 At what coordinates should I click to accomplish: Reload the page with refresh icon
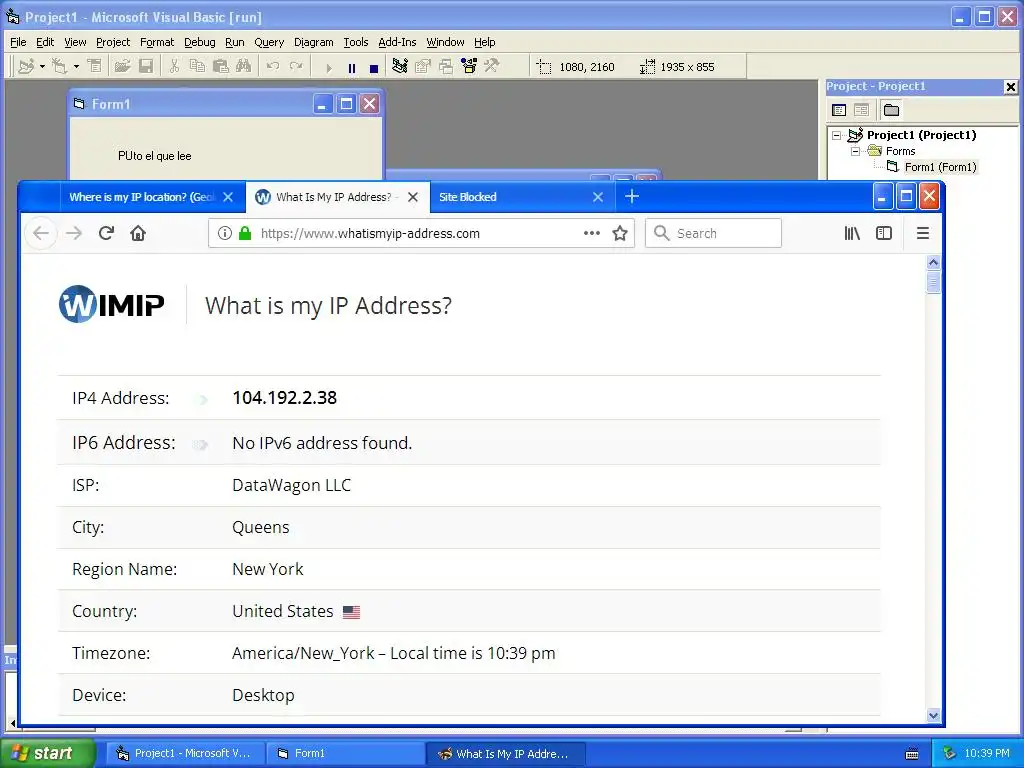(106, 233)
